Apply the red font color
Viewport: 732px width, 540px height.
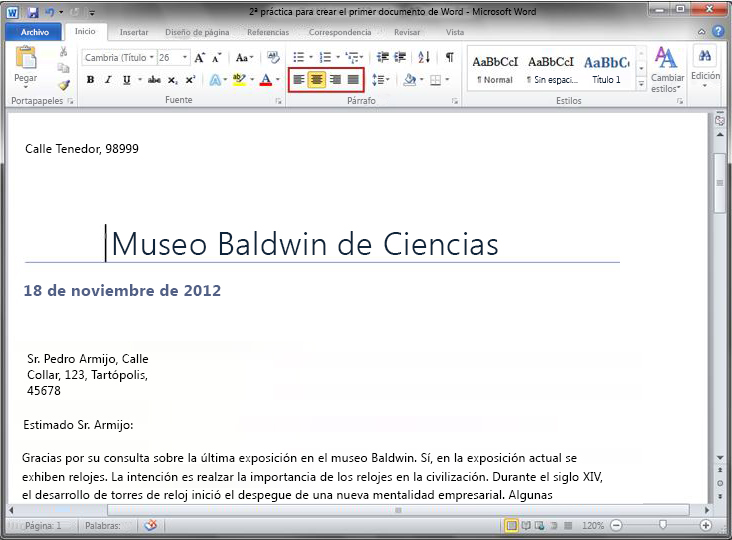[x=266, y=80]
